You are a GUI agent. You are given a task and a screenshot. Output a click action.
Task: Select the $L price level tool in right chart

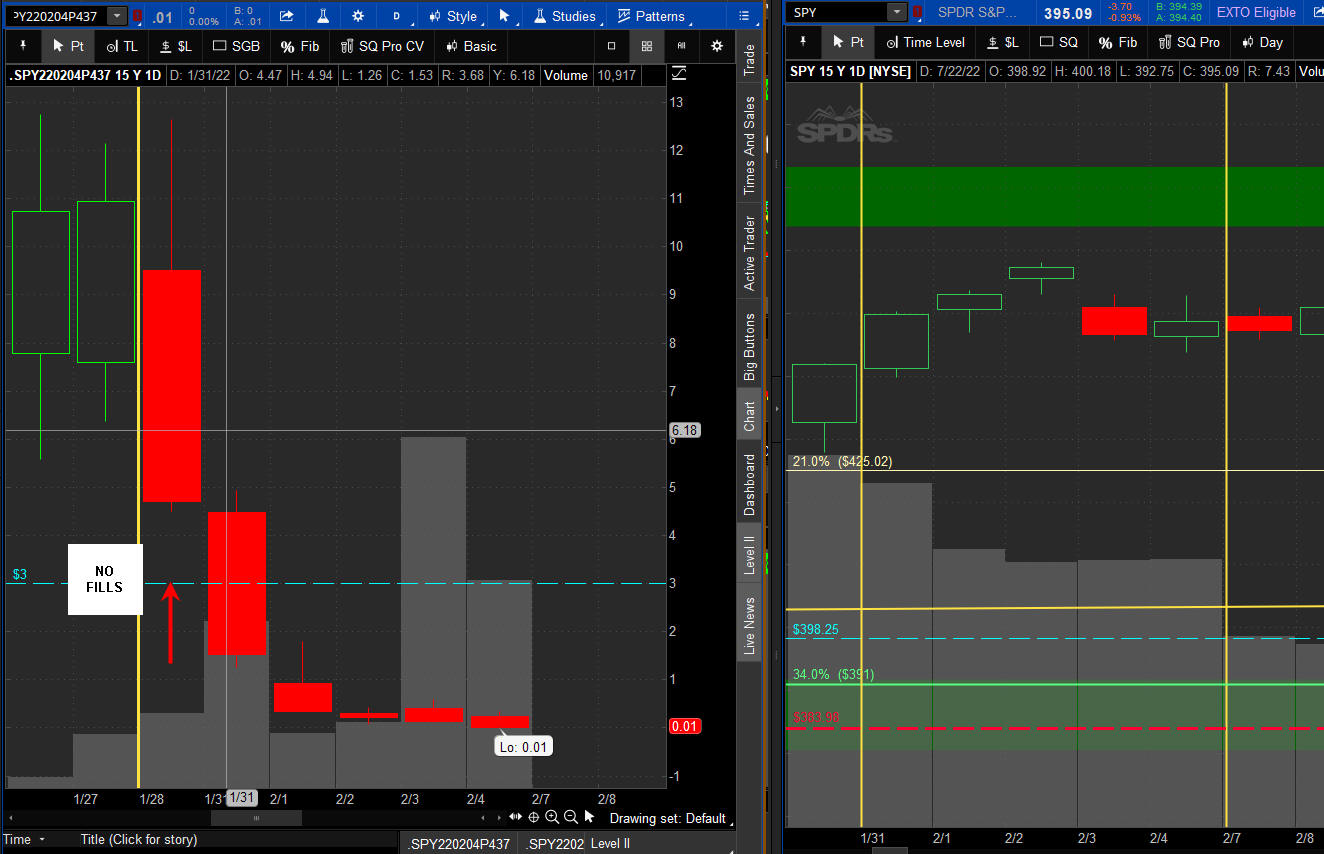point(1002,42)
